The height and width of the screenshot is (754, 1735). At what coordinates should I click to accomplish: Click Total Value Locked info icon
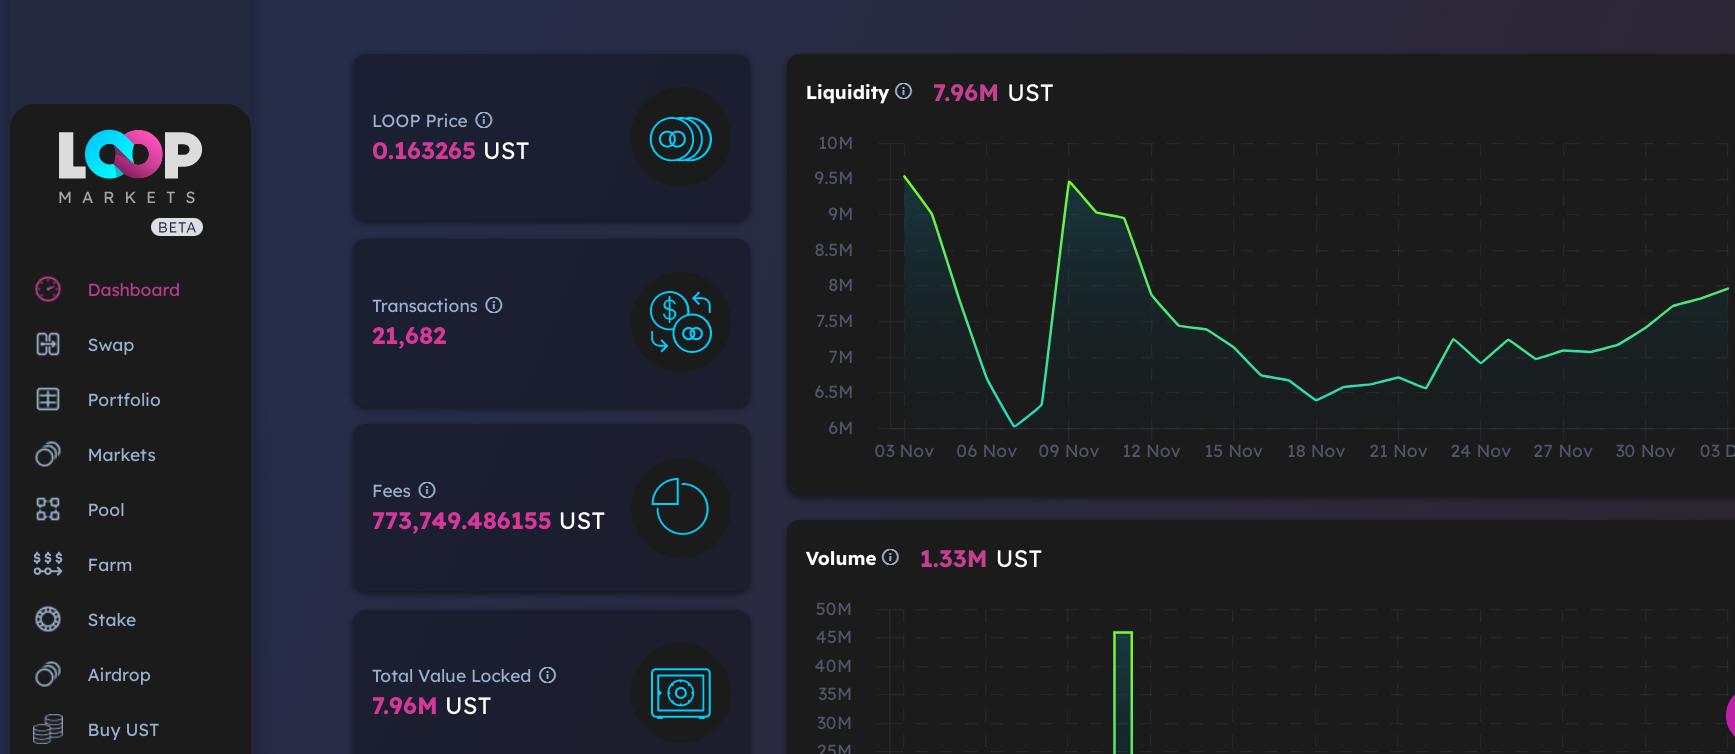click(x=547, y=675)
